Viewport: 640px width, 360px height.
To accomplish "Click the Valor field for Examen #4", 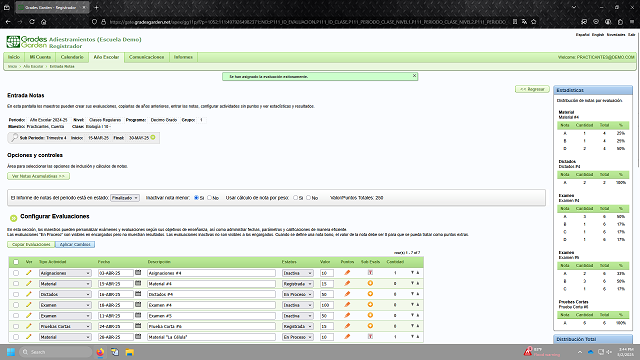I will (327, 305).
